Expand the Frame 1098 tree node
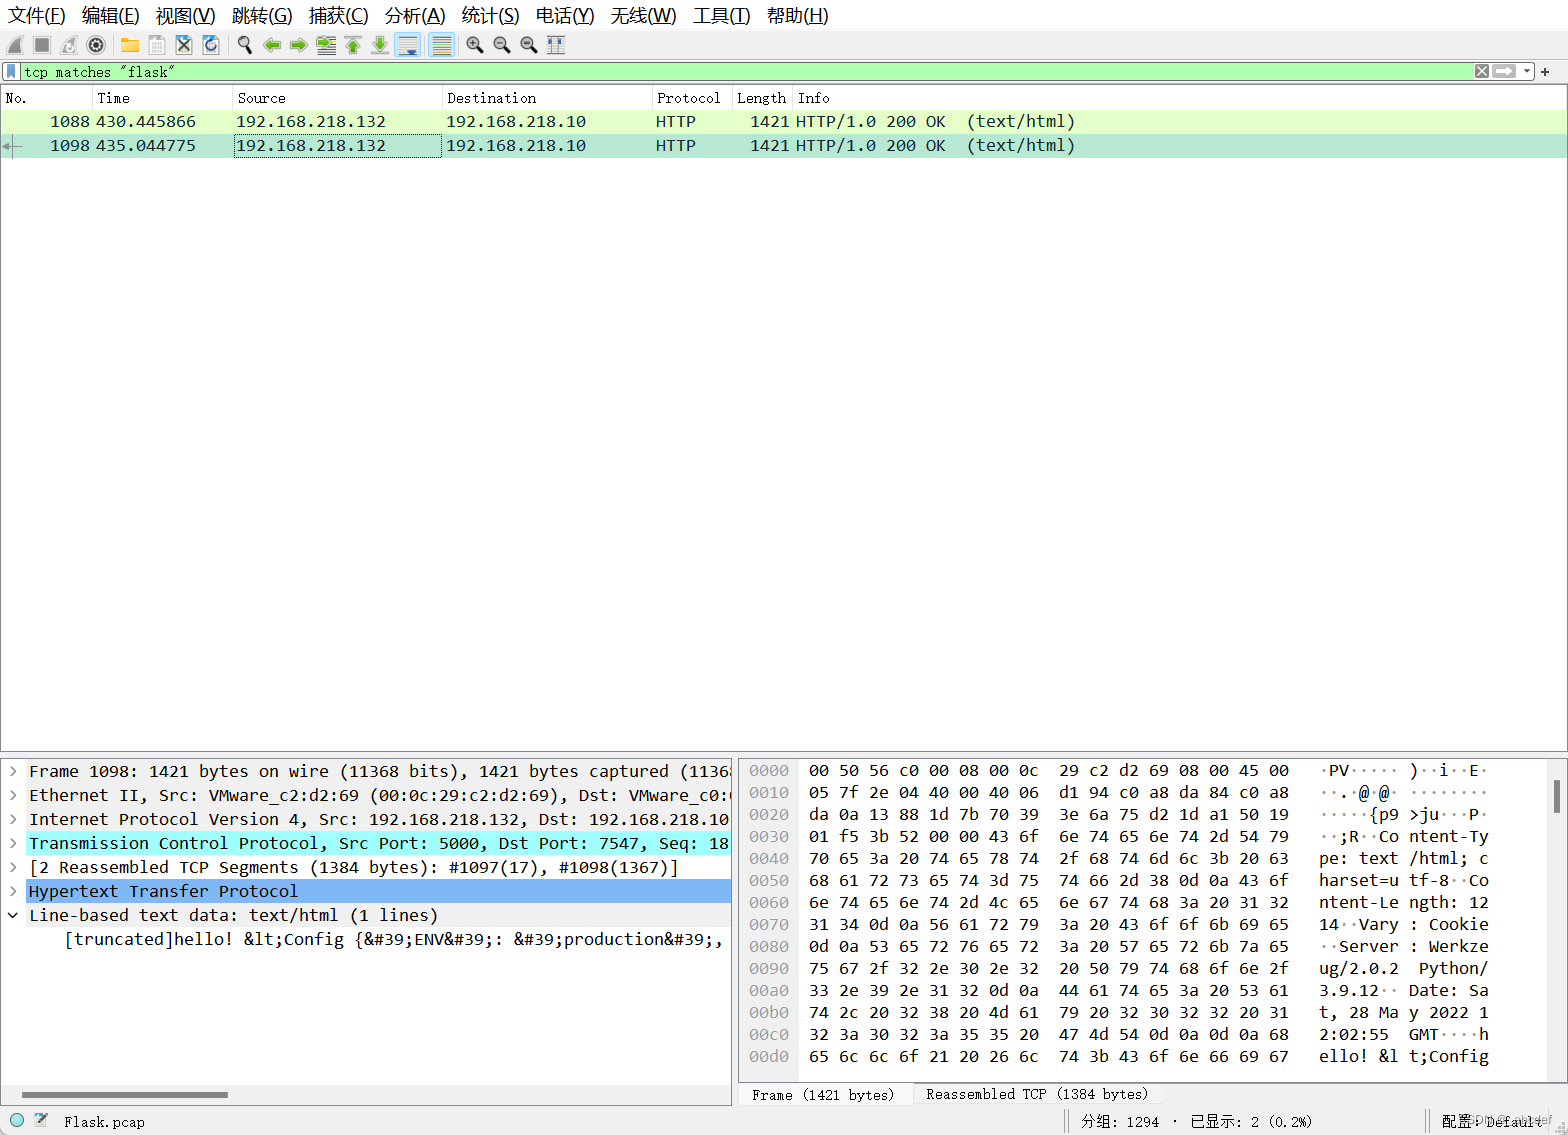The height and width of the screenshot is (1135, 1568). click(13, 771)
